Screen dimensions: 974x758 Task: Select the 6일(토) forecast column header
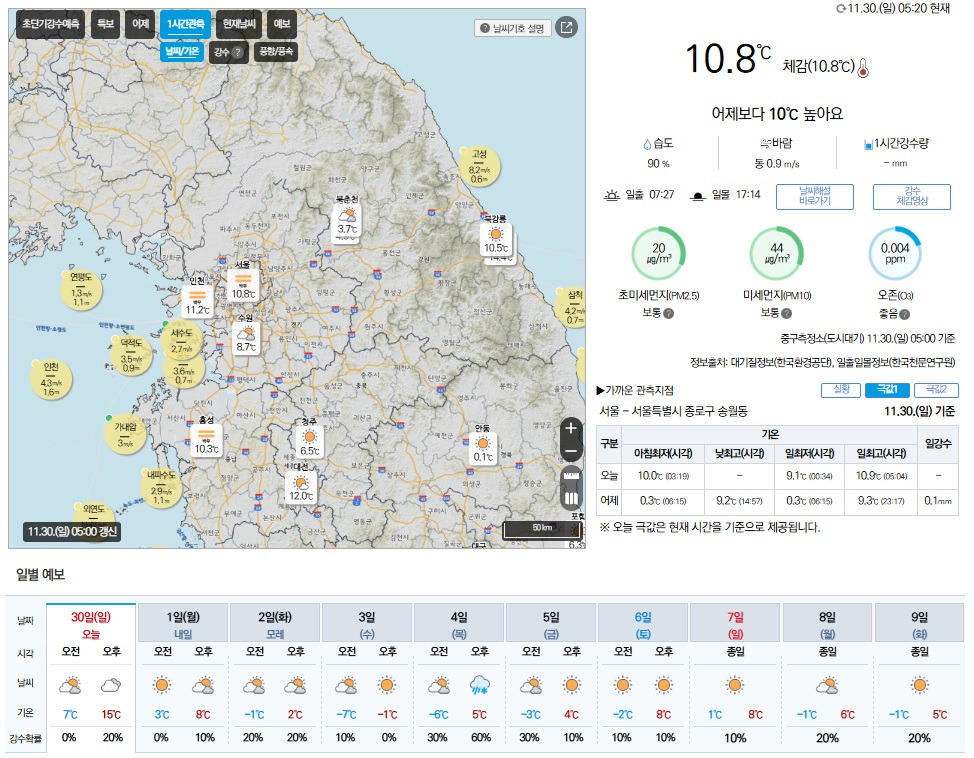click(x=643, y=624)
